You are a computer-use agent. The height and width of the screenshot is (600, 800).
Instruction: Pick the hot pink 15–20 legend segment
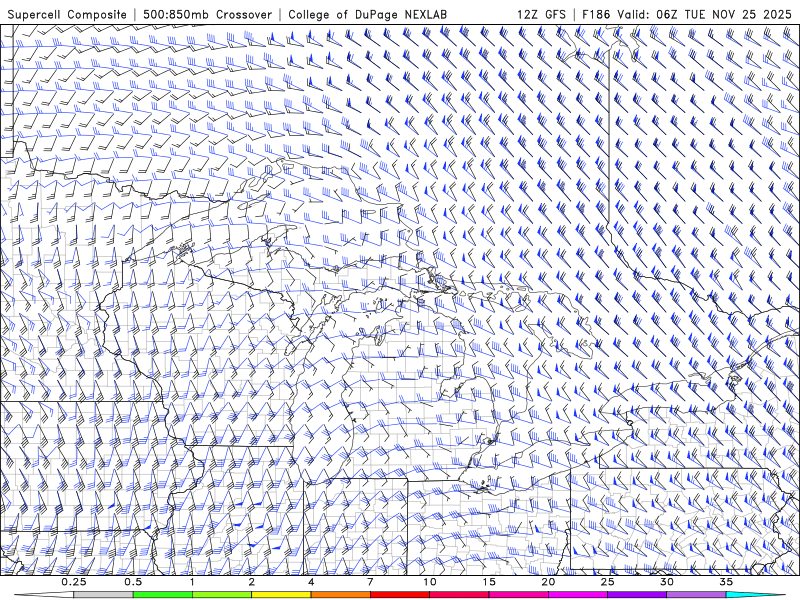[518, 595]
